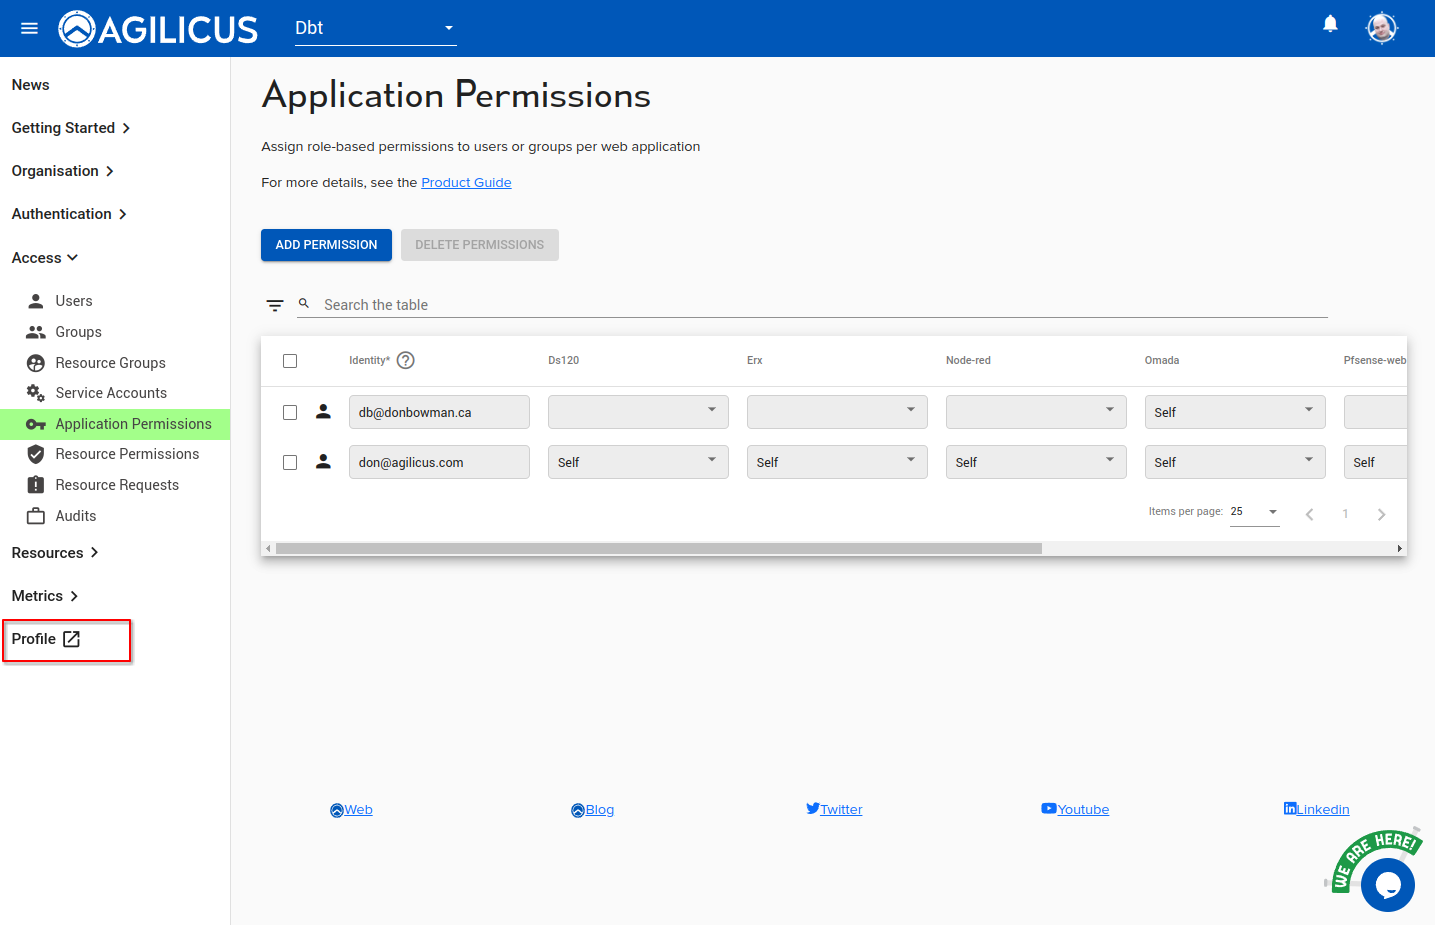
Task: Click the ADD PERMISSION button
Action: point(326,245)
